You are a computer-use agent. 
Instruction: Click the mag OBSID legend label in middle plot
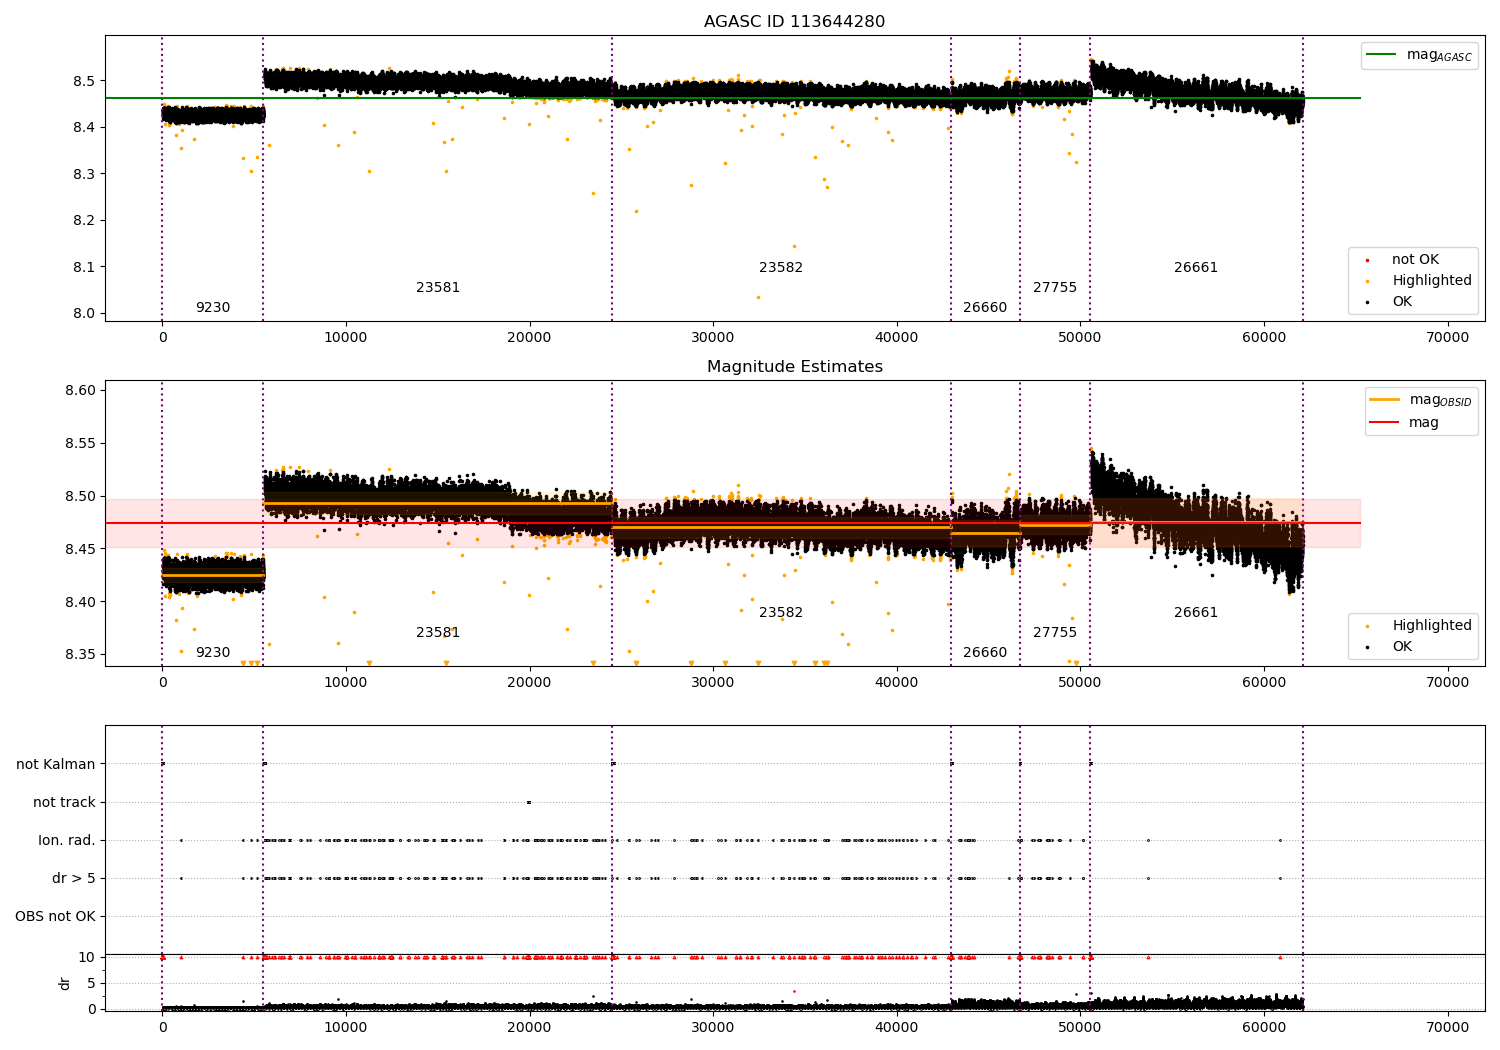pyautogui.click(x=1440, y=400)
